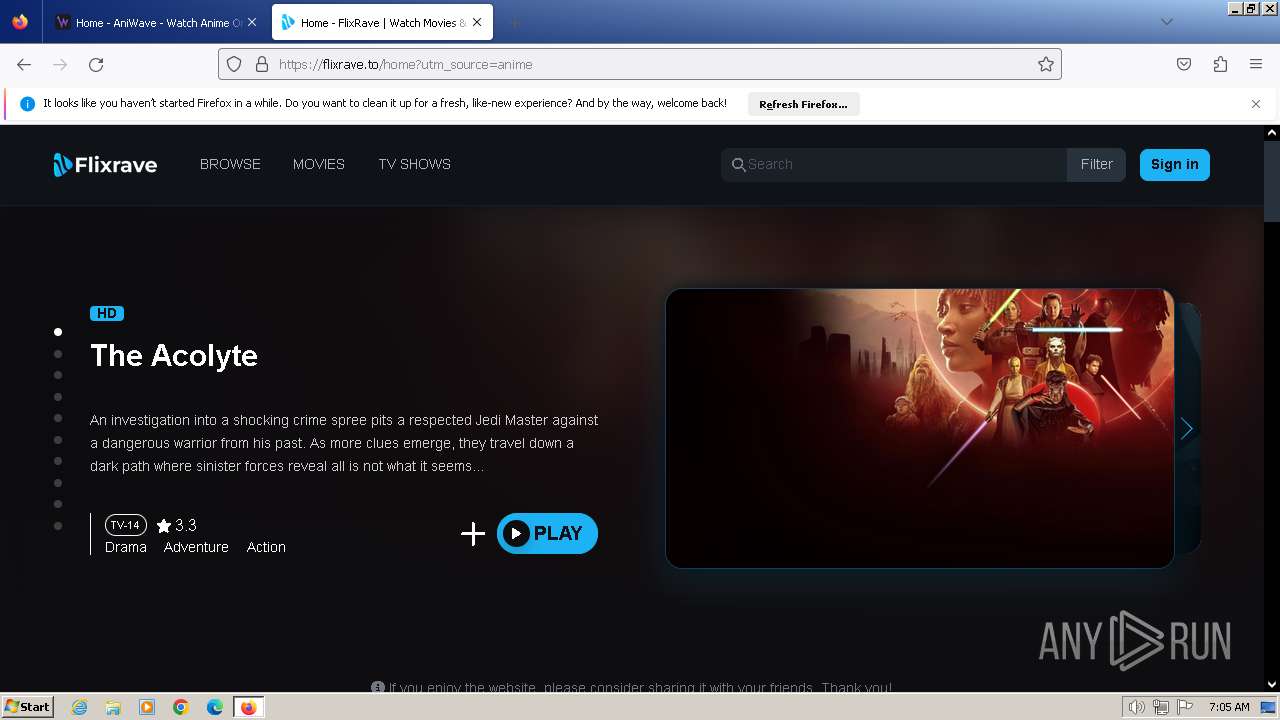Advance carousel with right chevron arrow

point(1186,429)
